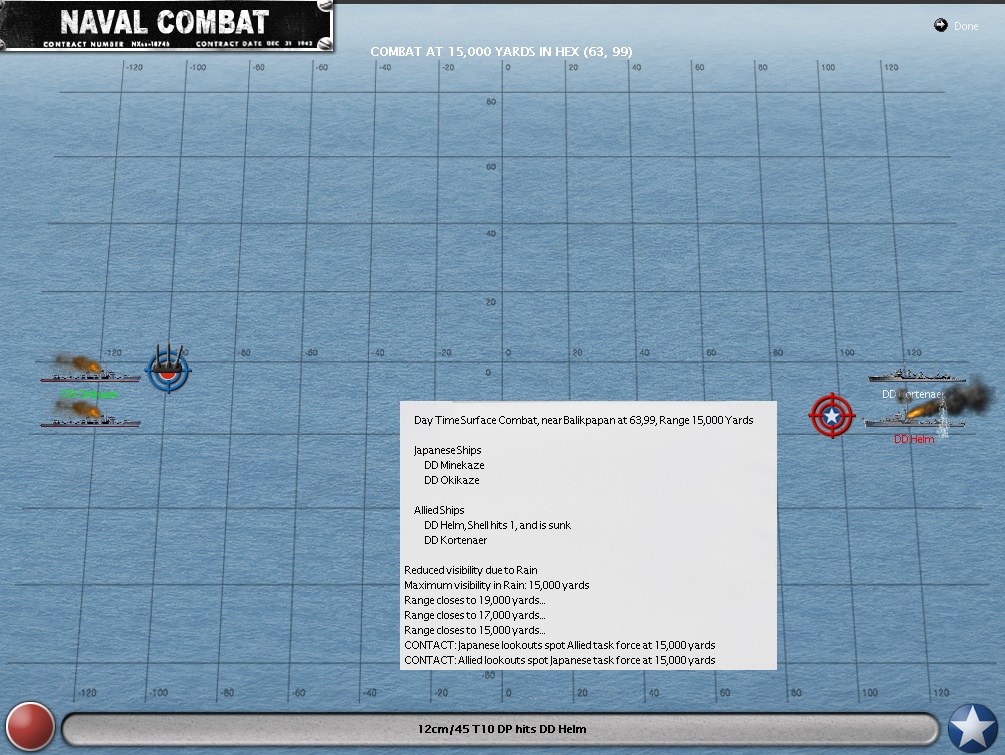Click the red crosshair star target marker
This screenshot has width=1005, height=755.
click(x=832, y=416)
